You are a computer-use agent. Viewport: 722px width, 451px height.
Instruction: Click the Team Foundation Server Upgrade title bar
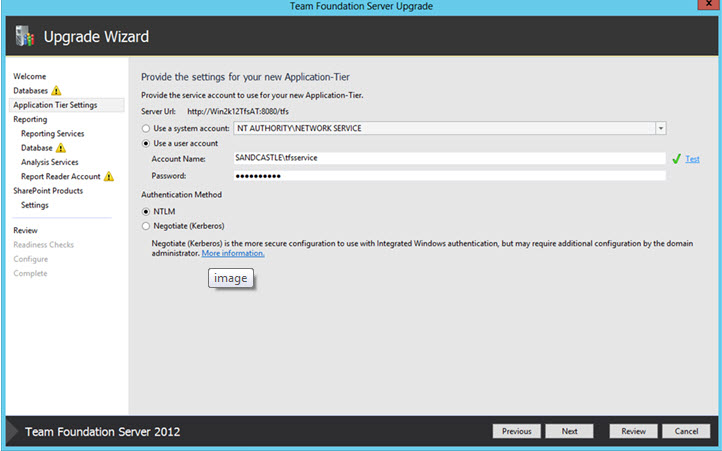tap(361, 6)
